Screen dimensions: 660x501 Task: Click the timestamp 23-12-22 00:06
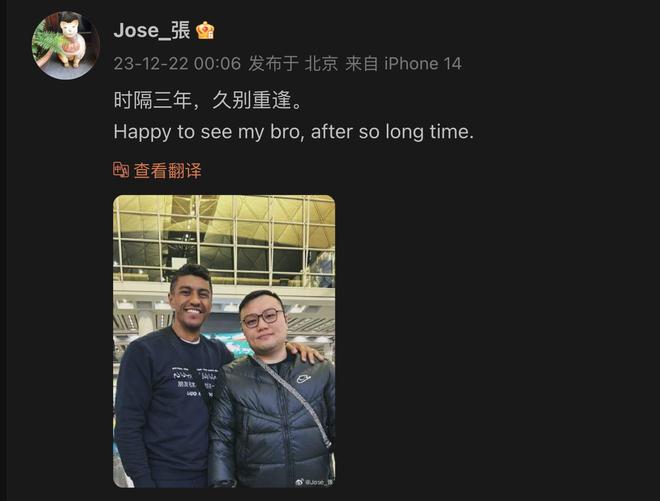tap(177, 64)
